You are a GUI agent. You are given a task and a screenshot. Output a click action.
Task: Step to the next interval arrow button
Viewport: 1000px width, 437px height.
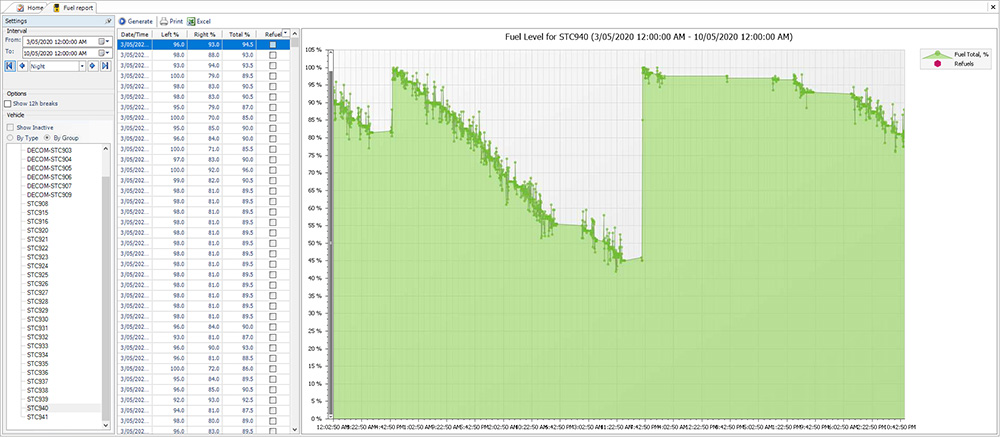pos(92,66)
